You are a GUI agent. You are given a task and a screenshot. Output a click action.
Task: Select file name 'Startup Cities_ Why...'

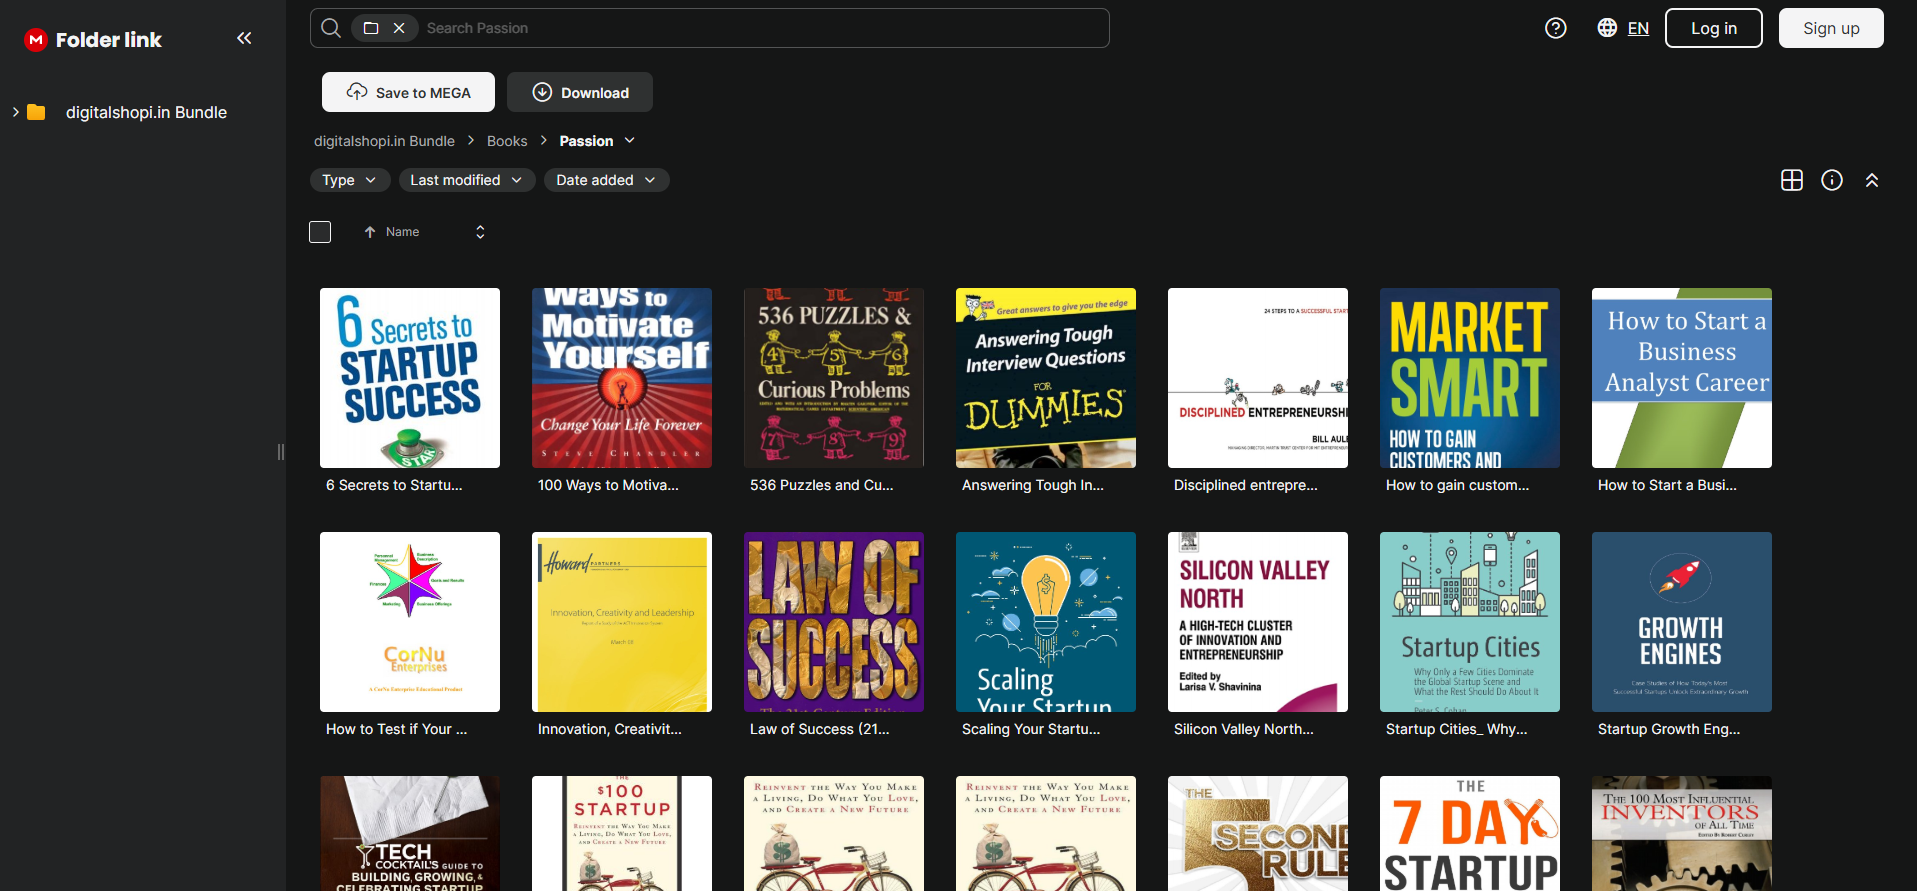coord(1457,729)
